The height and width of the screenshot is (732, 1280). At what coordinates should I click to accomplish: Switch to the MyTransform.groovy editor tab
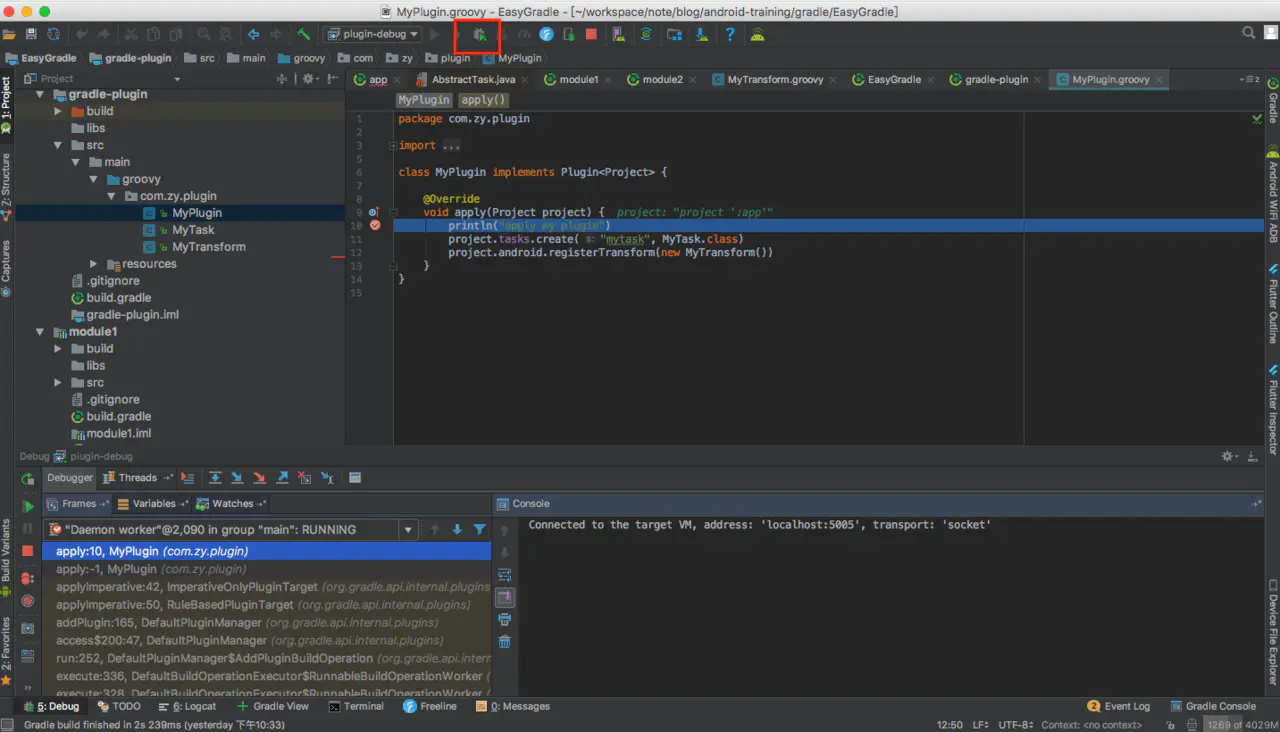pos(768,79)
